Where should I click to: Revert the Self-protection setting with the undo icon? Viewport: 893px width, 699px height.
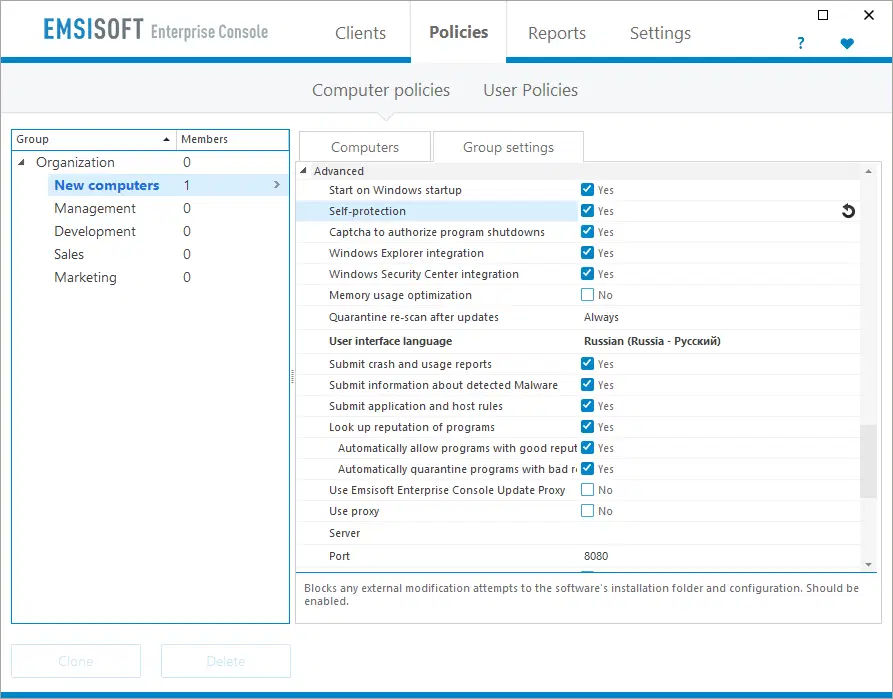[x=848, y=211]
